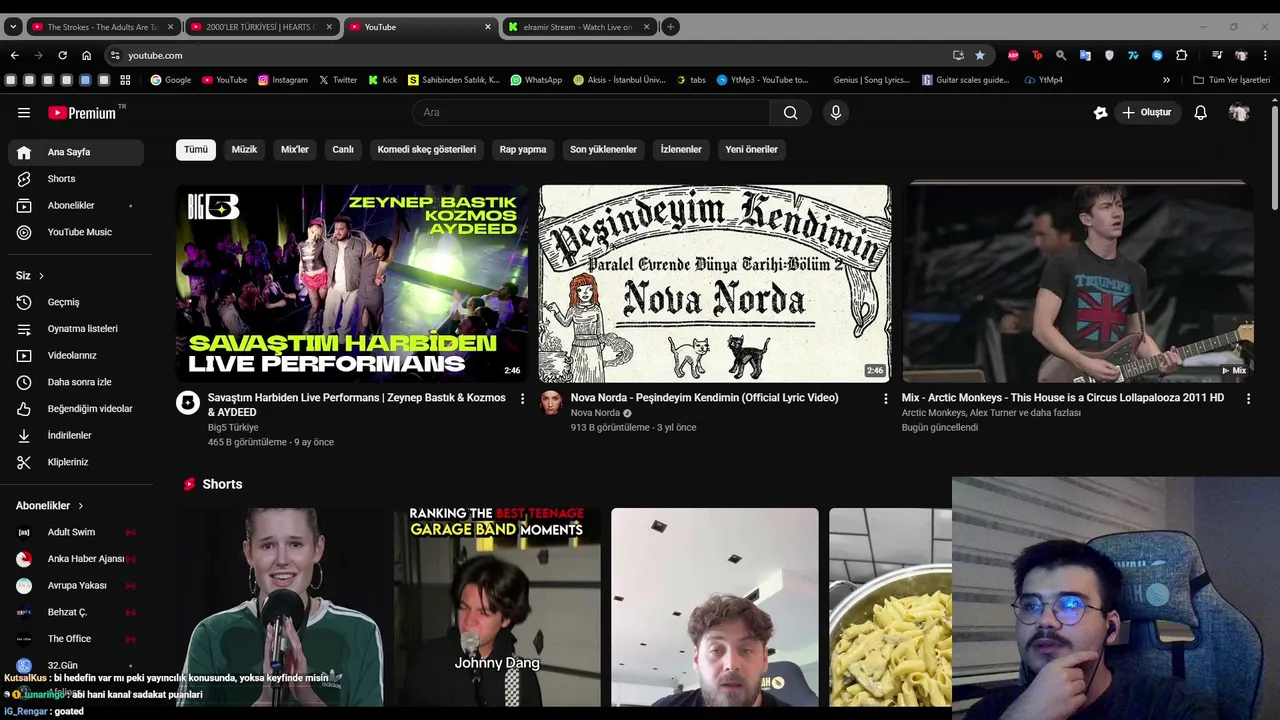Go to Ana Sayfa home
Viewport: 1280px width, 720px height.
click(76, 152)
